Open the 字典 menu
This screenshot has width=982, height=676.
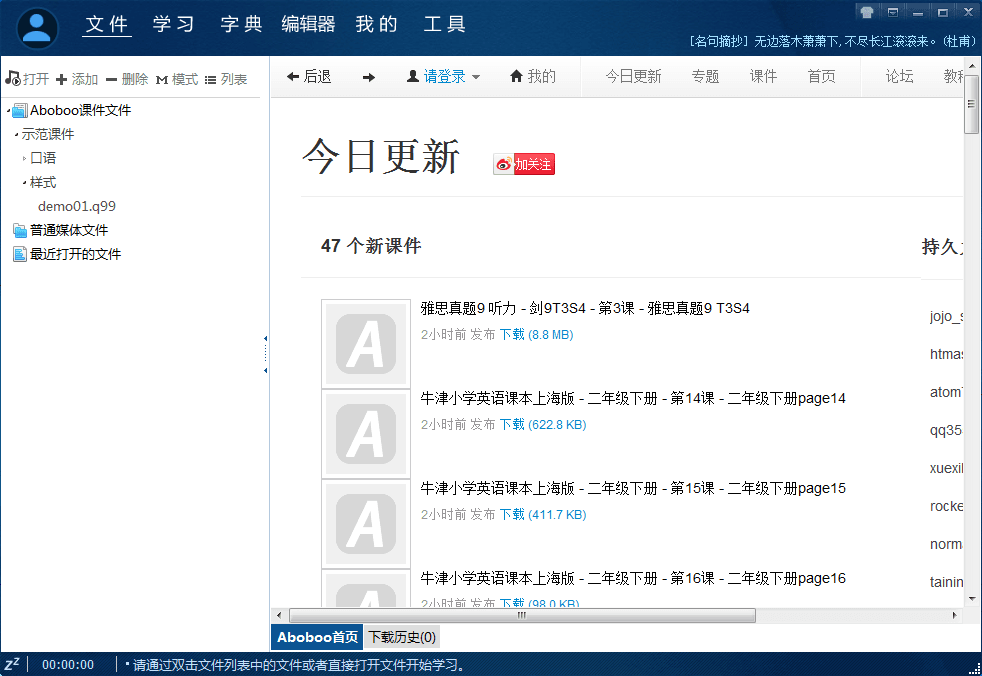tap(241, 25)
